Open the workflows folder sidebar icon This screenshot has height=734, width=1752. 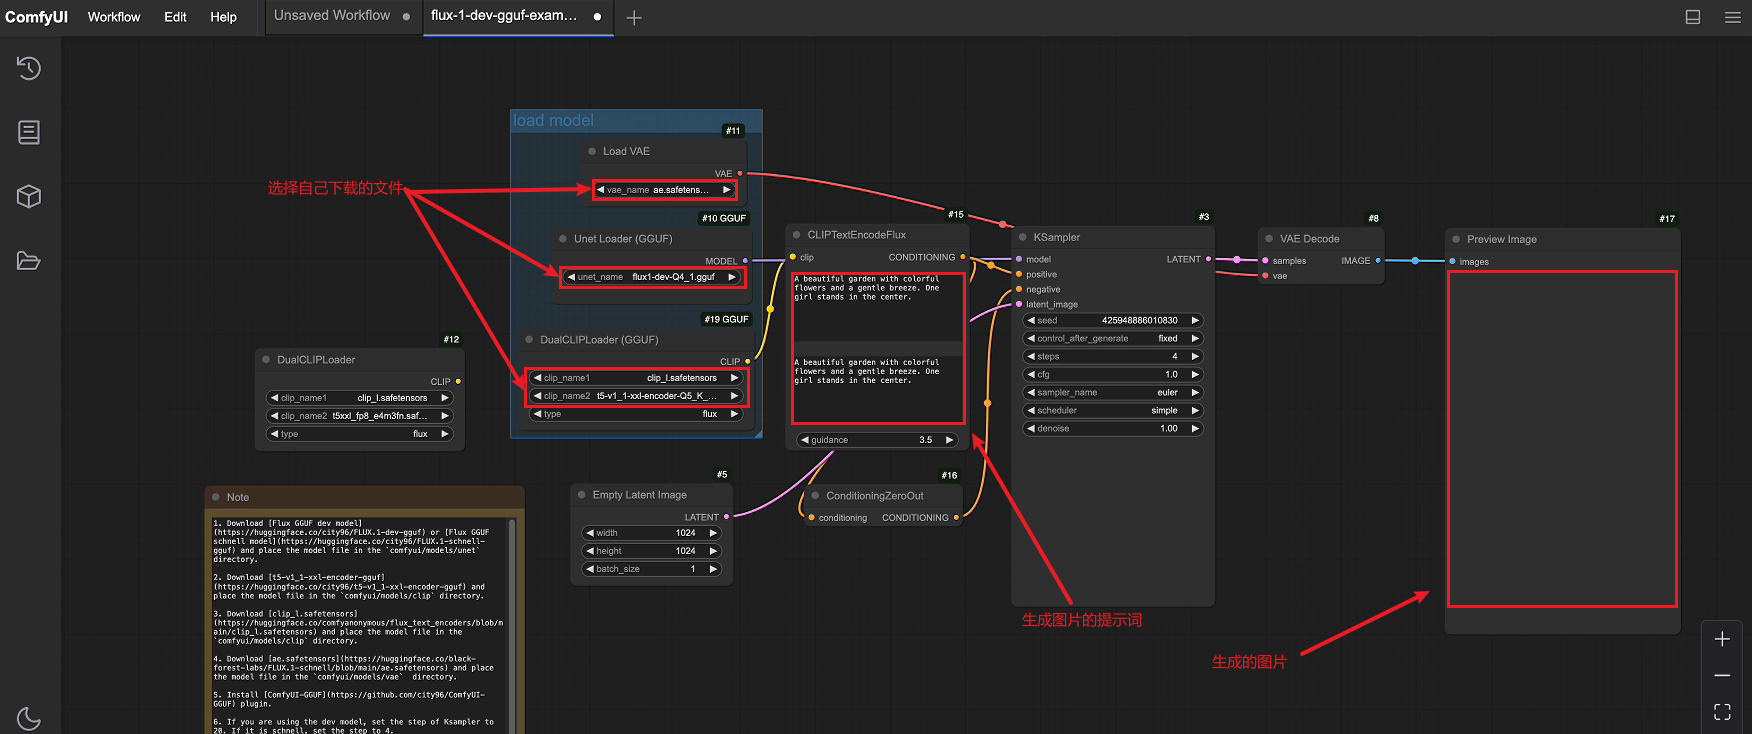pos(29,261)
